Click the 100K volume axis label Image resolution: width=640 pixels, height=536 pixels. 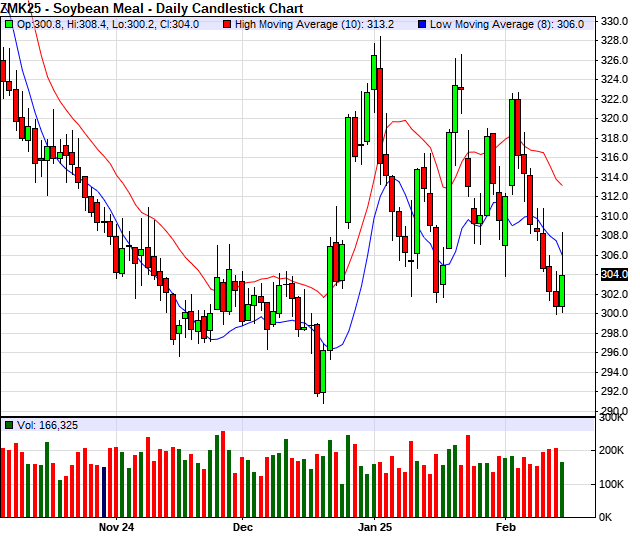[612, 484]
